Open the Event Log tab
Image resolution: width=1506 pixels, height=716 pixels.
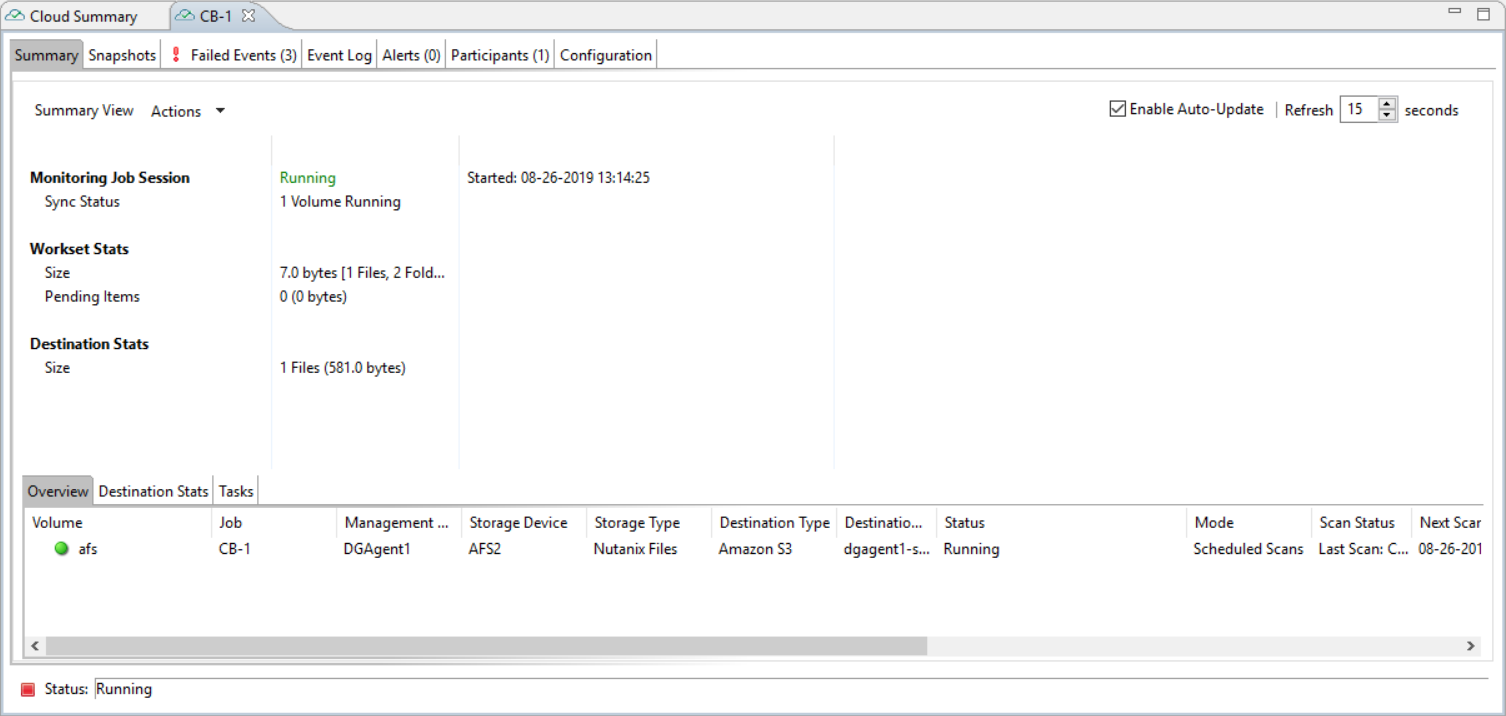[x=339, y=56]
